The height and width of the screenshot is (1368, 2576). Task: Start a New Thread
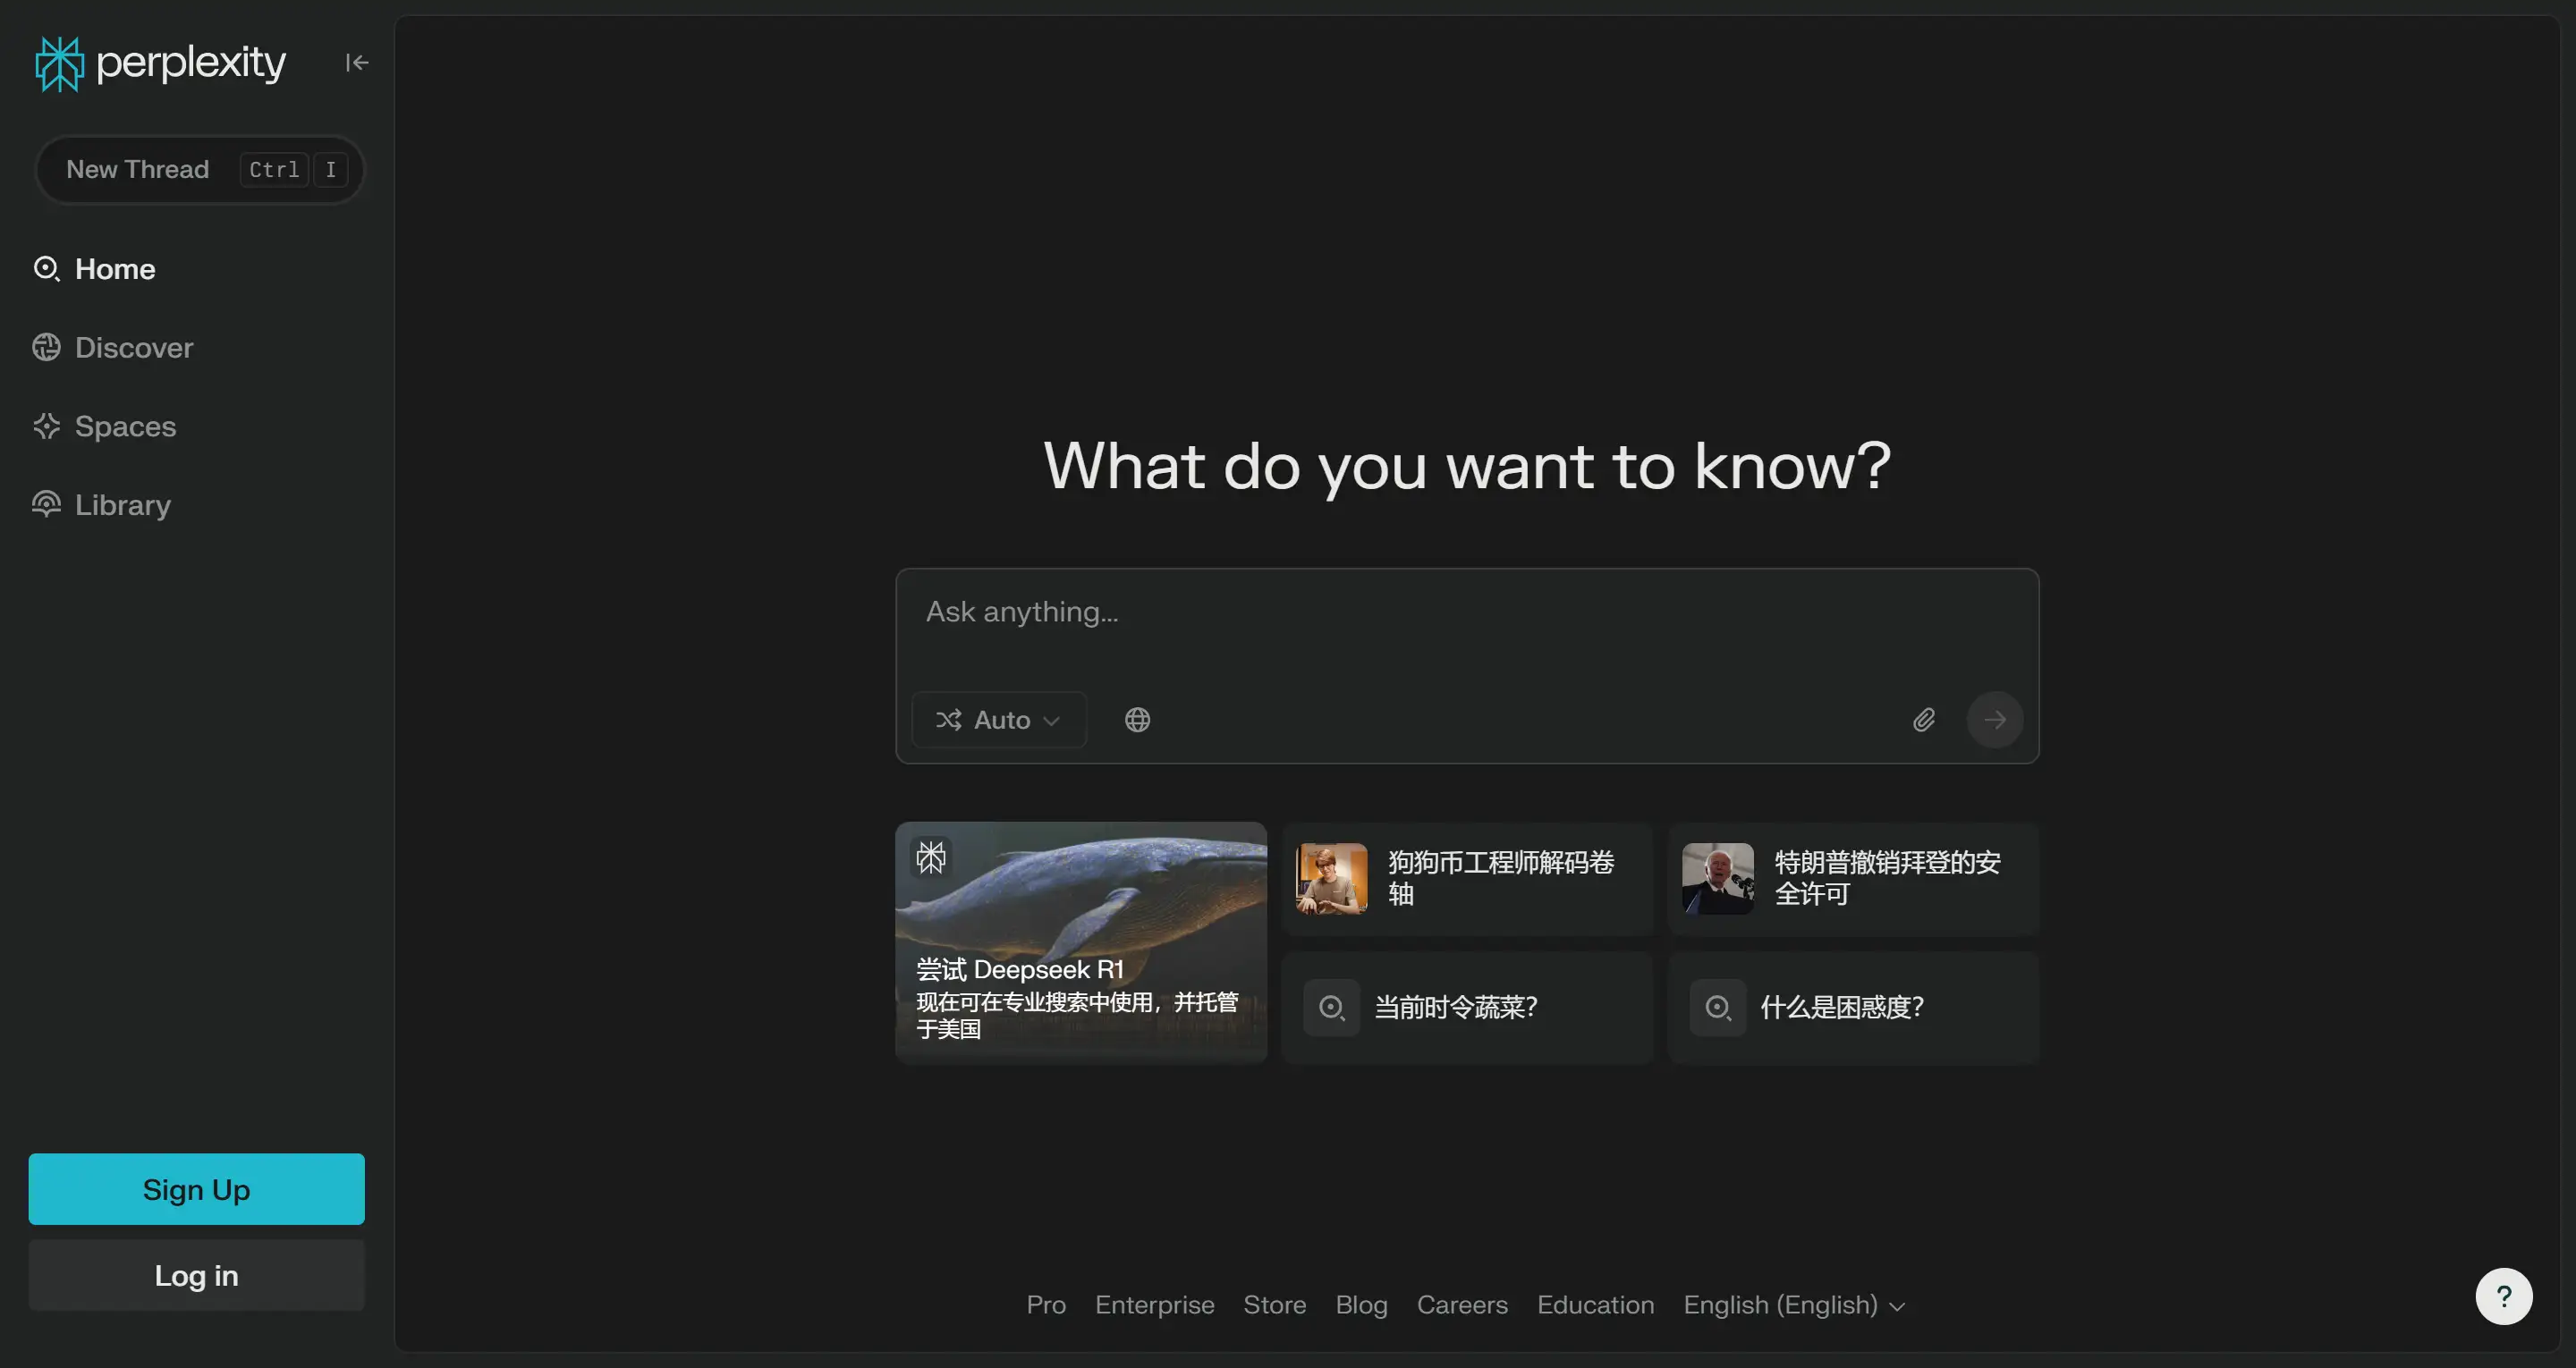pyautogui.click(x=200, y=169)
